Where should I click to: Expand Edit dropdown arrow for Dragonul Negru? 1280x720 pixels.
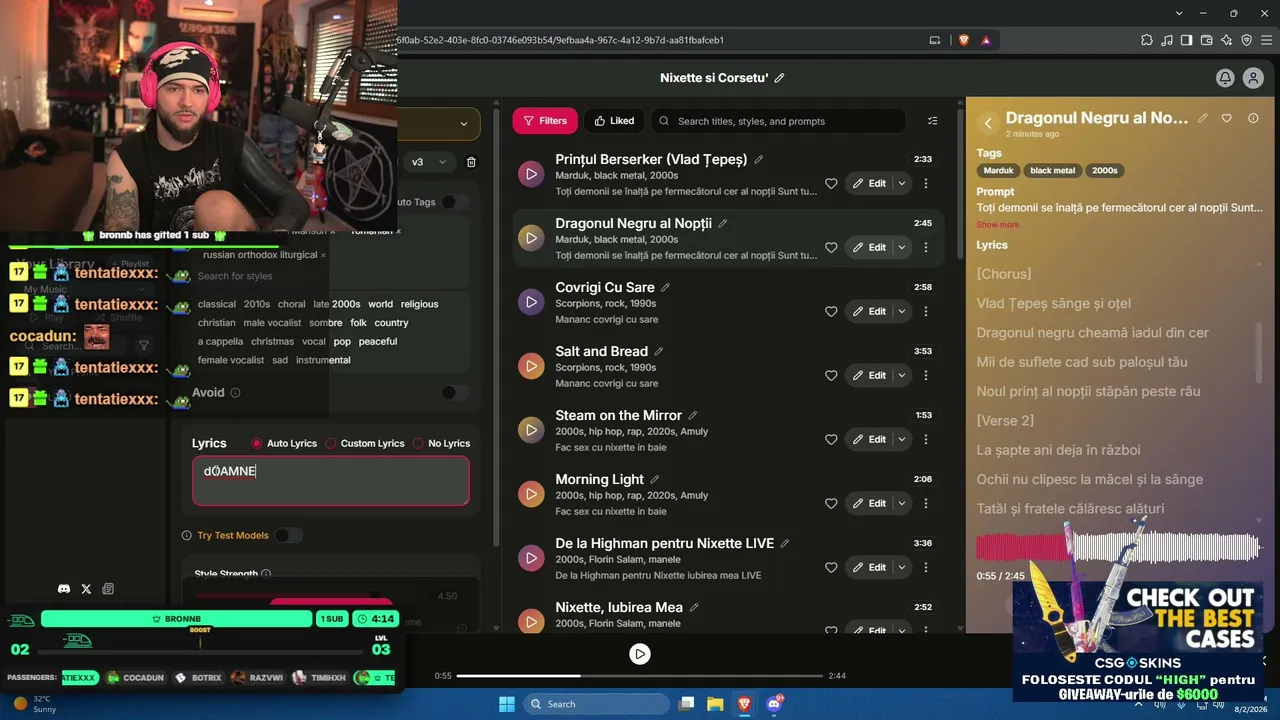(902, 248)
